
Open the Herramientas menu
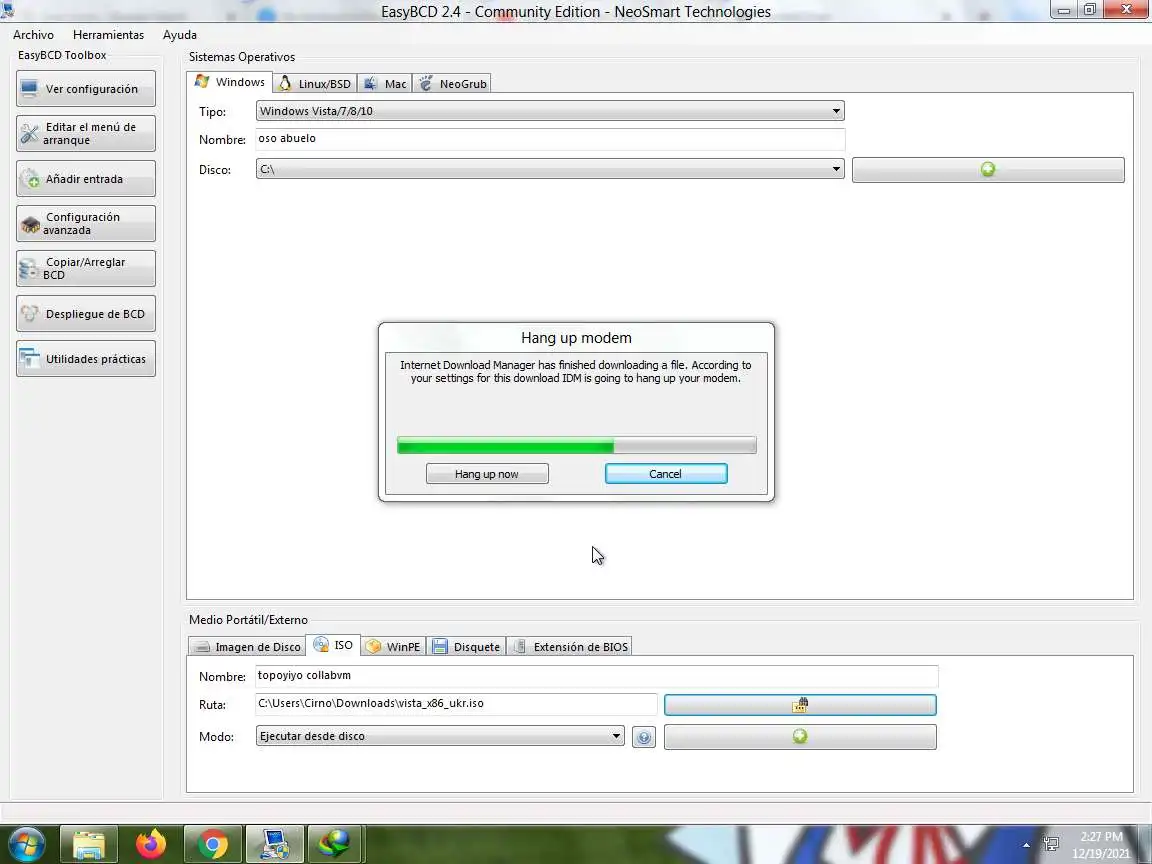108,35
